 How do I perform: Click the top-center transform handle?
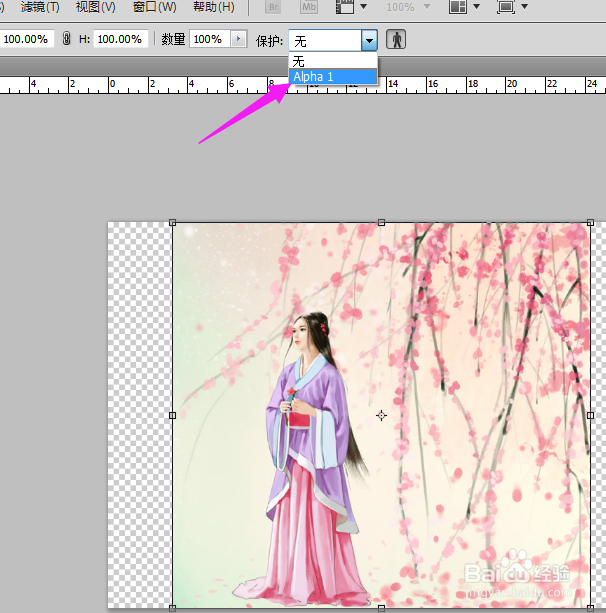click(382, 223)
